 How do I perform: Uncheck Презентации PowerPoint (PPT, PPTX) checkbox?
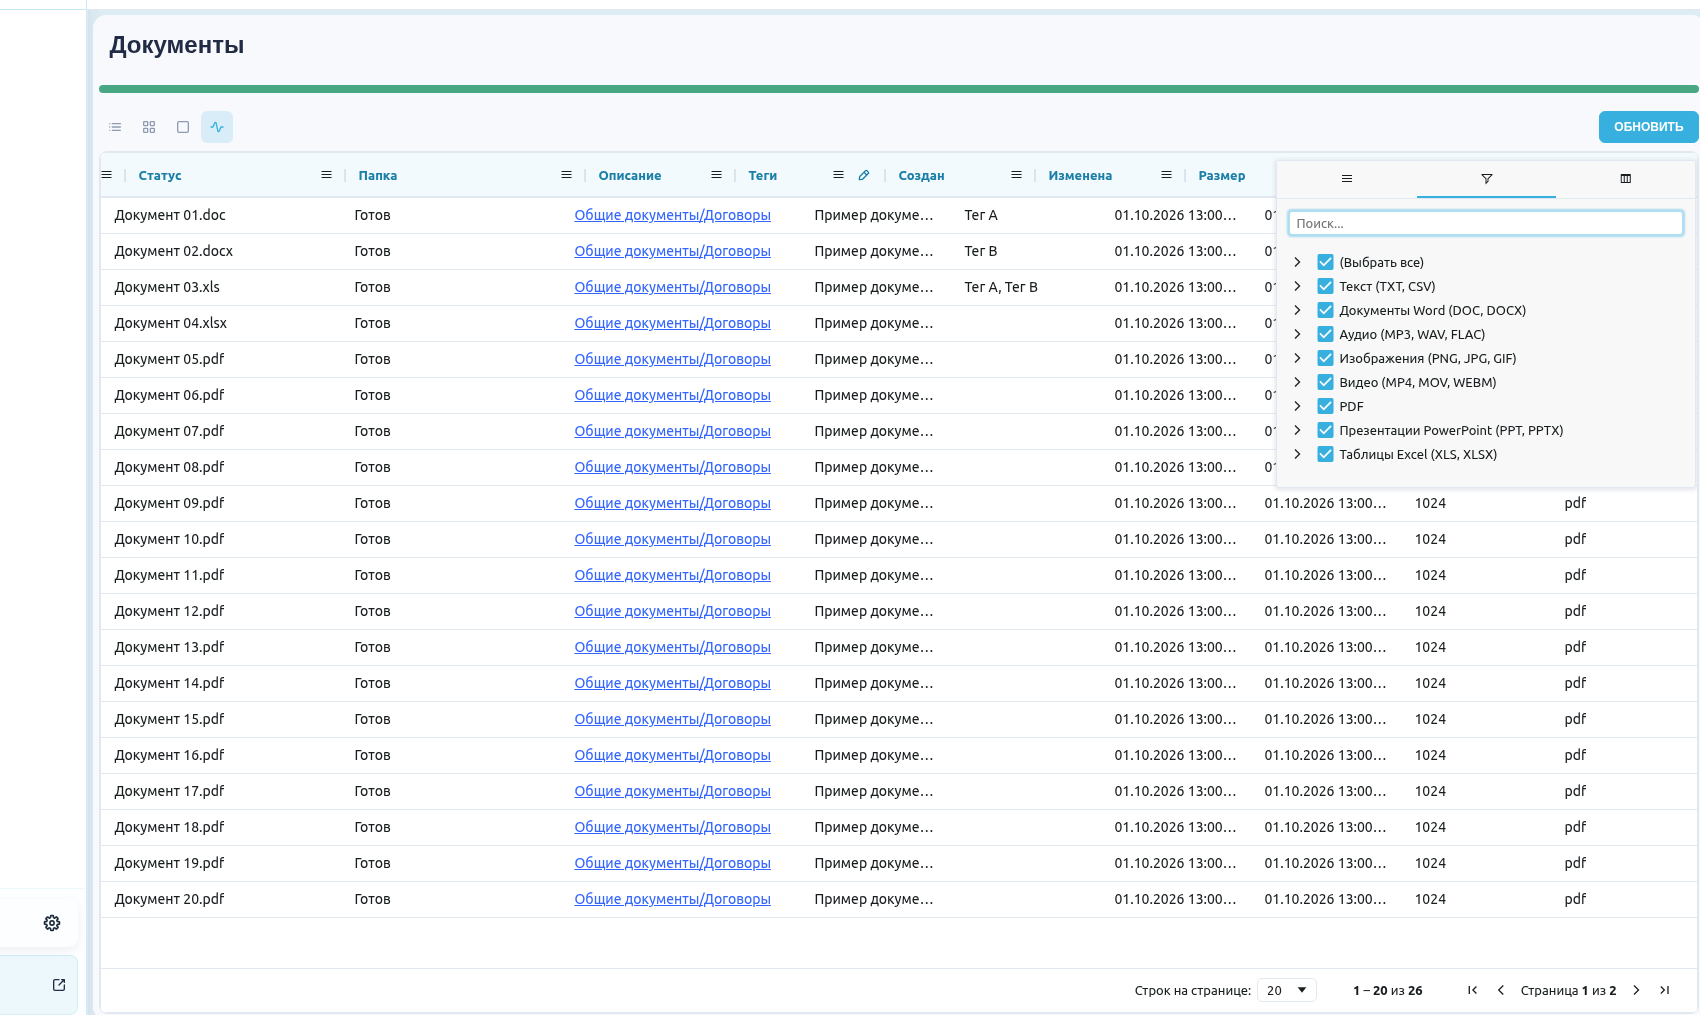tap(1325, 430)
